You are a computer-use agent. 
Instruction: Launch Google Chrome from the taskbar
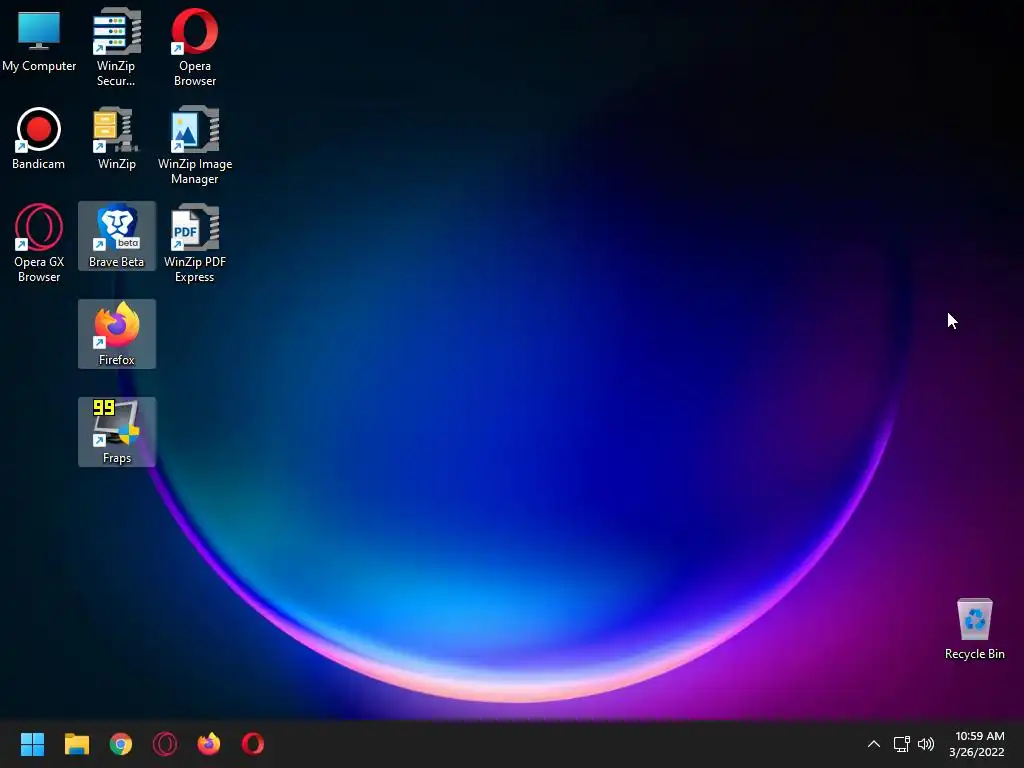click(x=121, y=744)
